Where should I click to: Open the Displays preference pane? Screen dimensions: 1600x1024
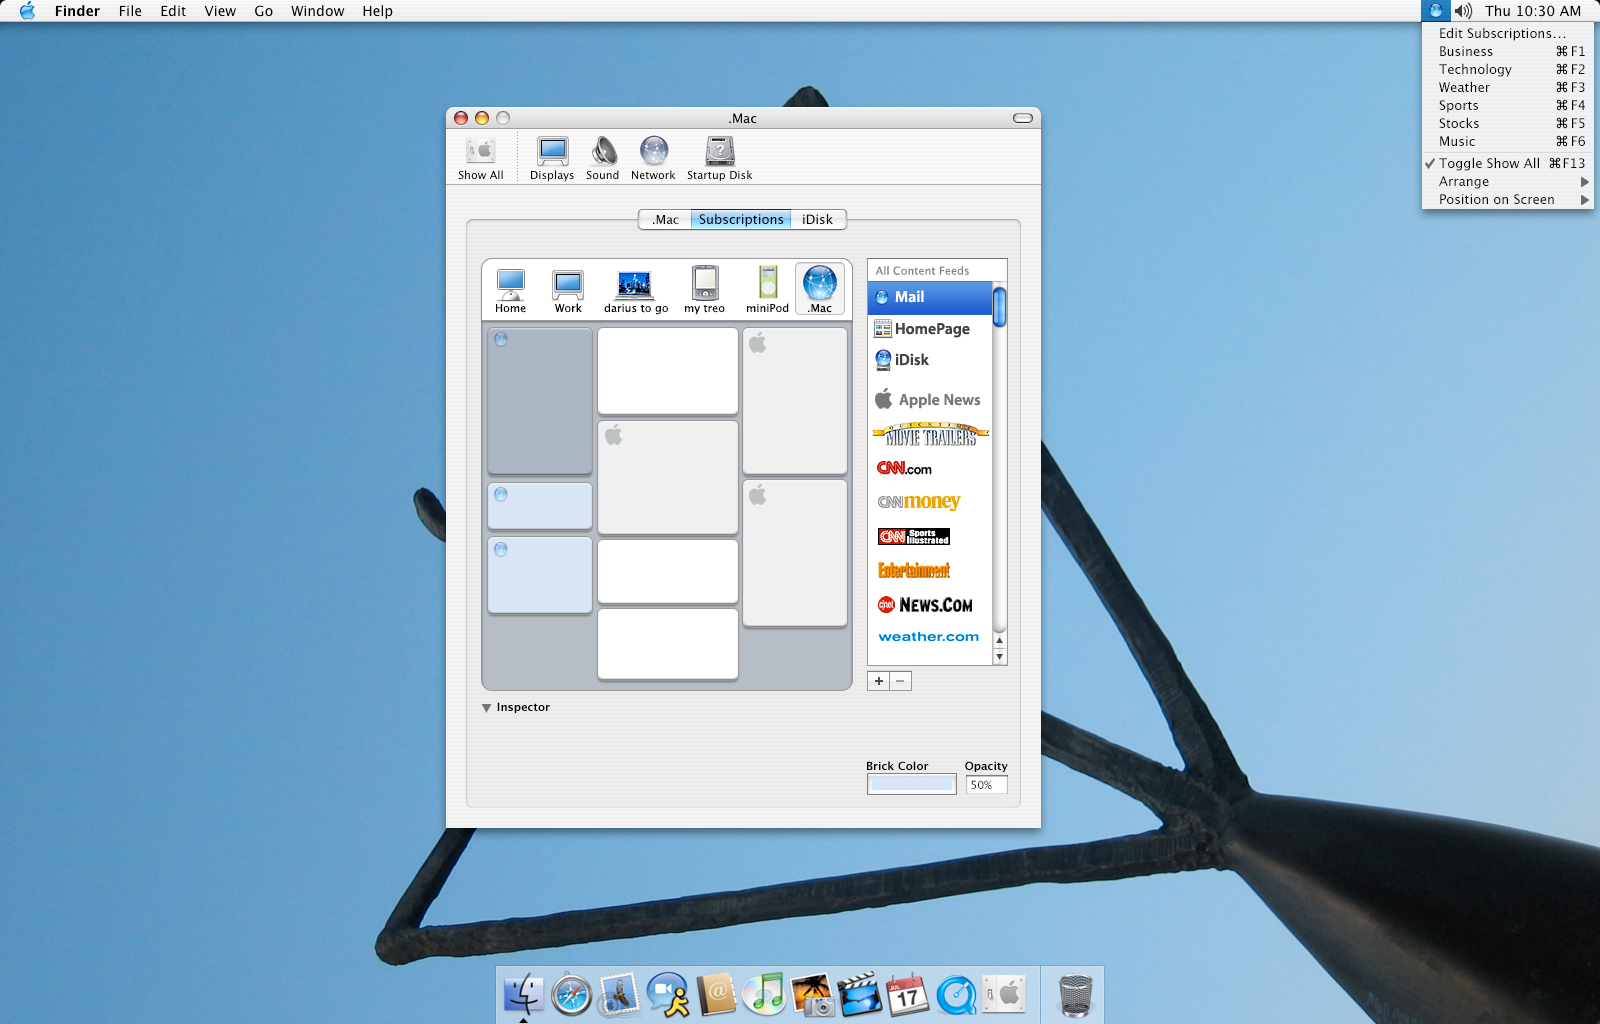click(551, 155)
